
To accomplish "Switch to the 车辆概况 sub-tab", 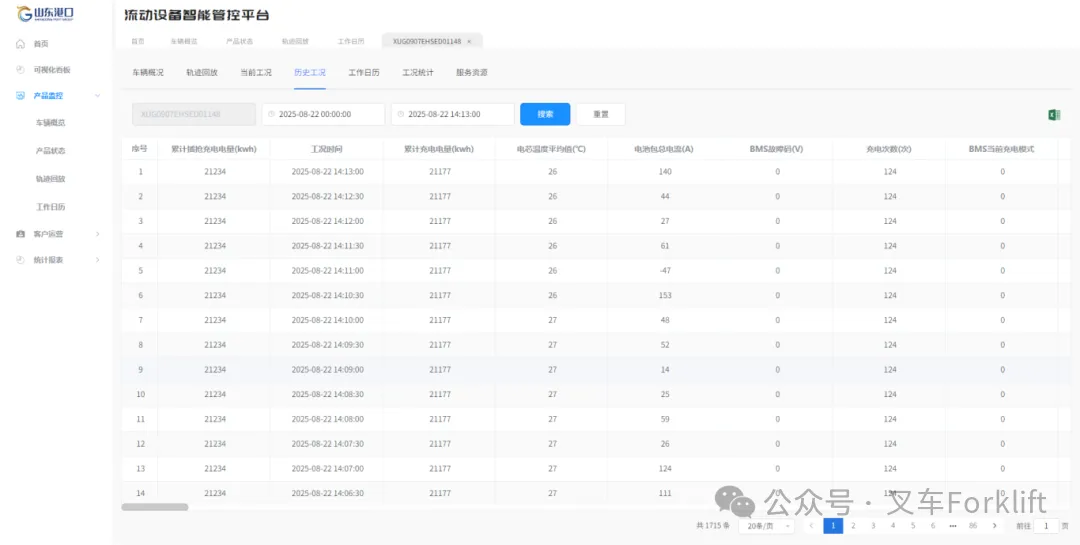I will tap(148, 72).
